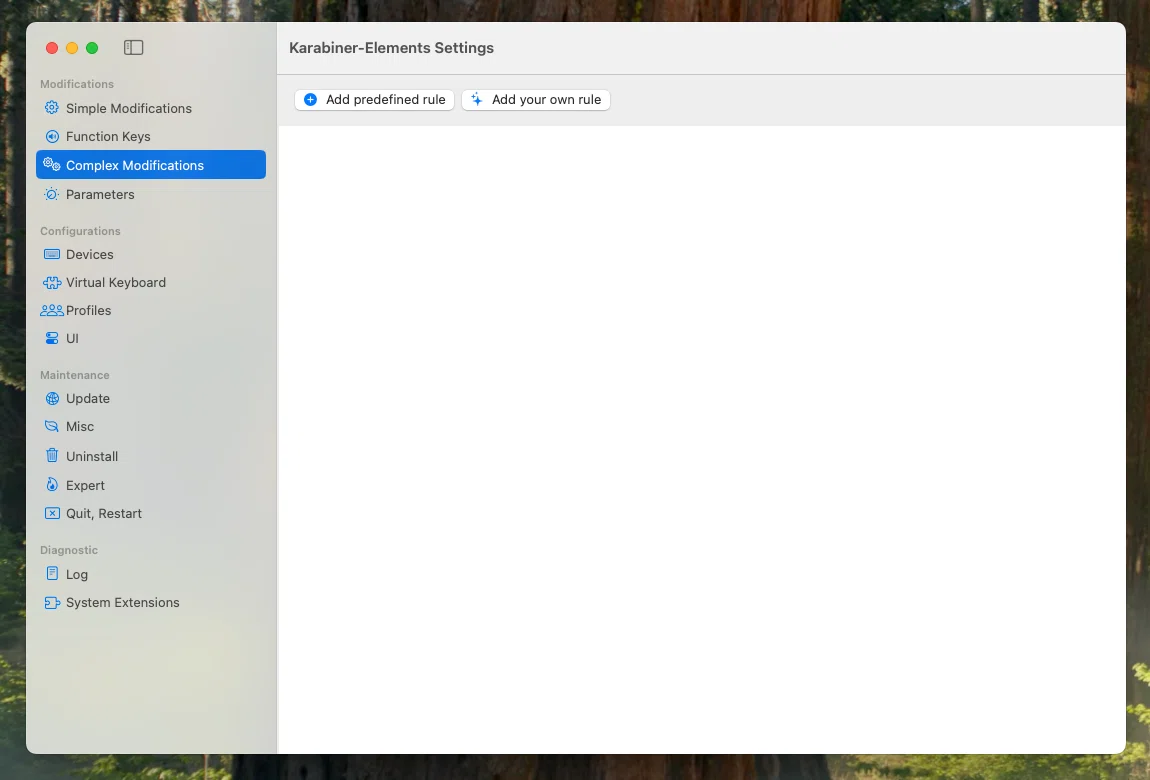Click the Misc leaf icon

51,426
